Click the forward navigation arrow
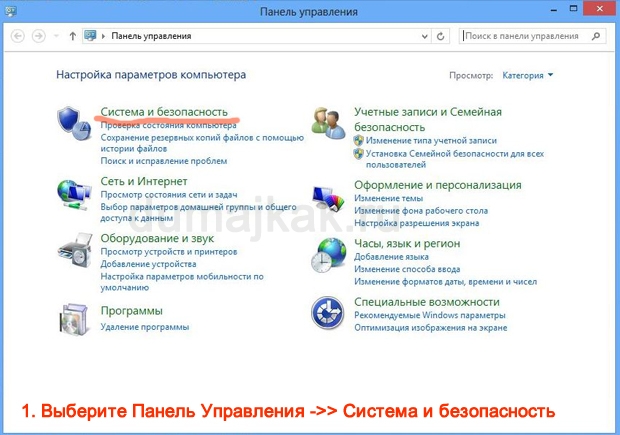This screenshot has width=620, height=435. pyautogui.click(x=38, y=36)
